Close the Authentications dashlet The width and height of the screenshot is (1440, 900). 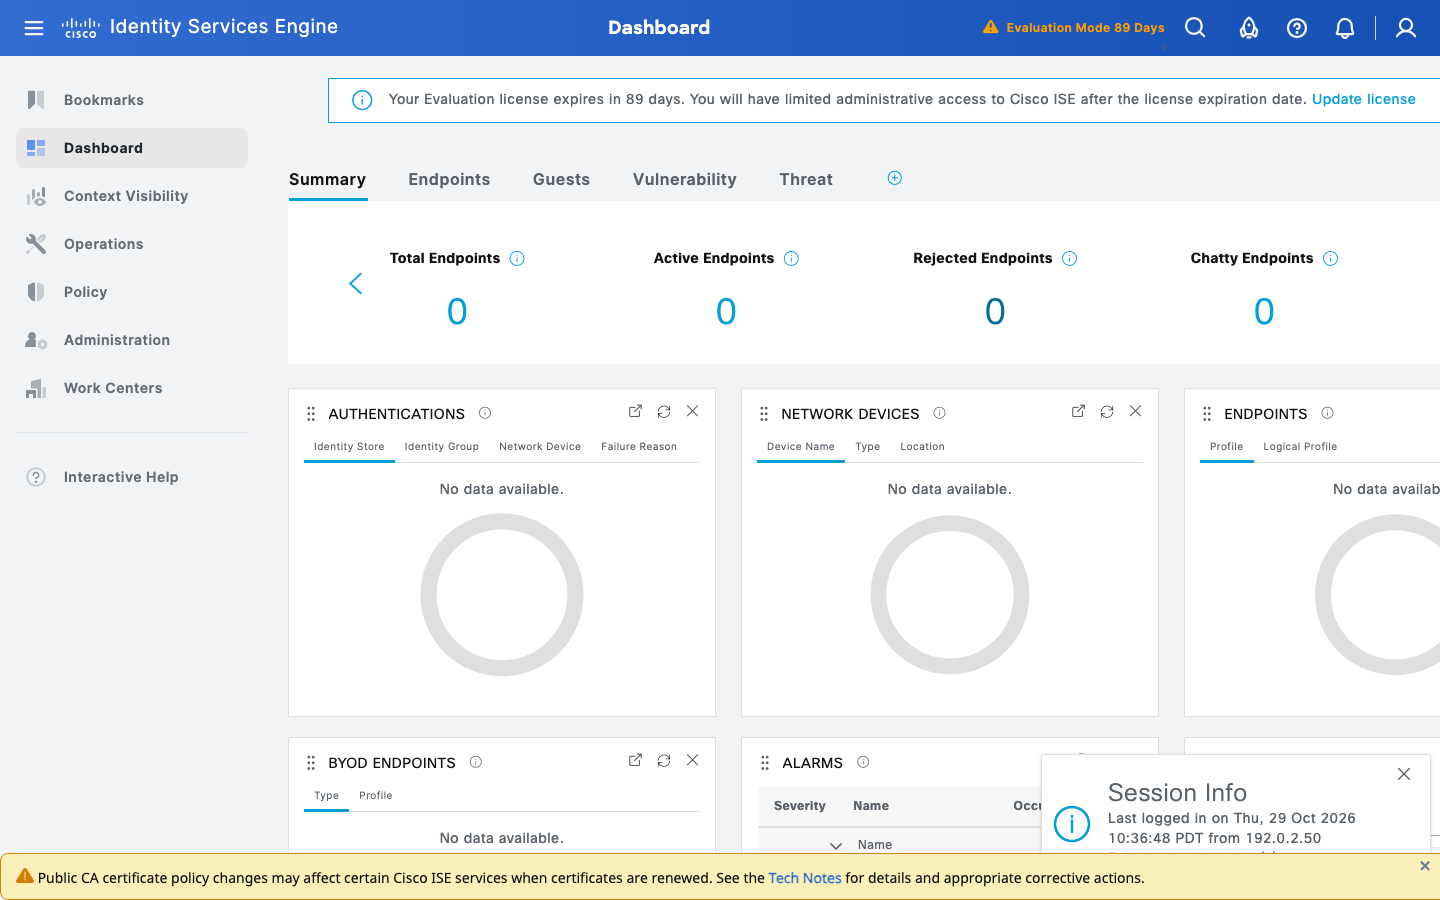pyautogui.click(x=692, y=411)
